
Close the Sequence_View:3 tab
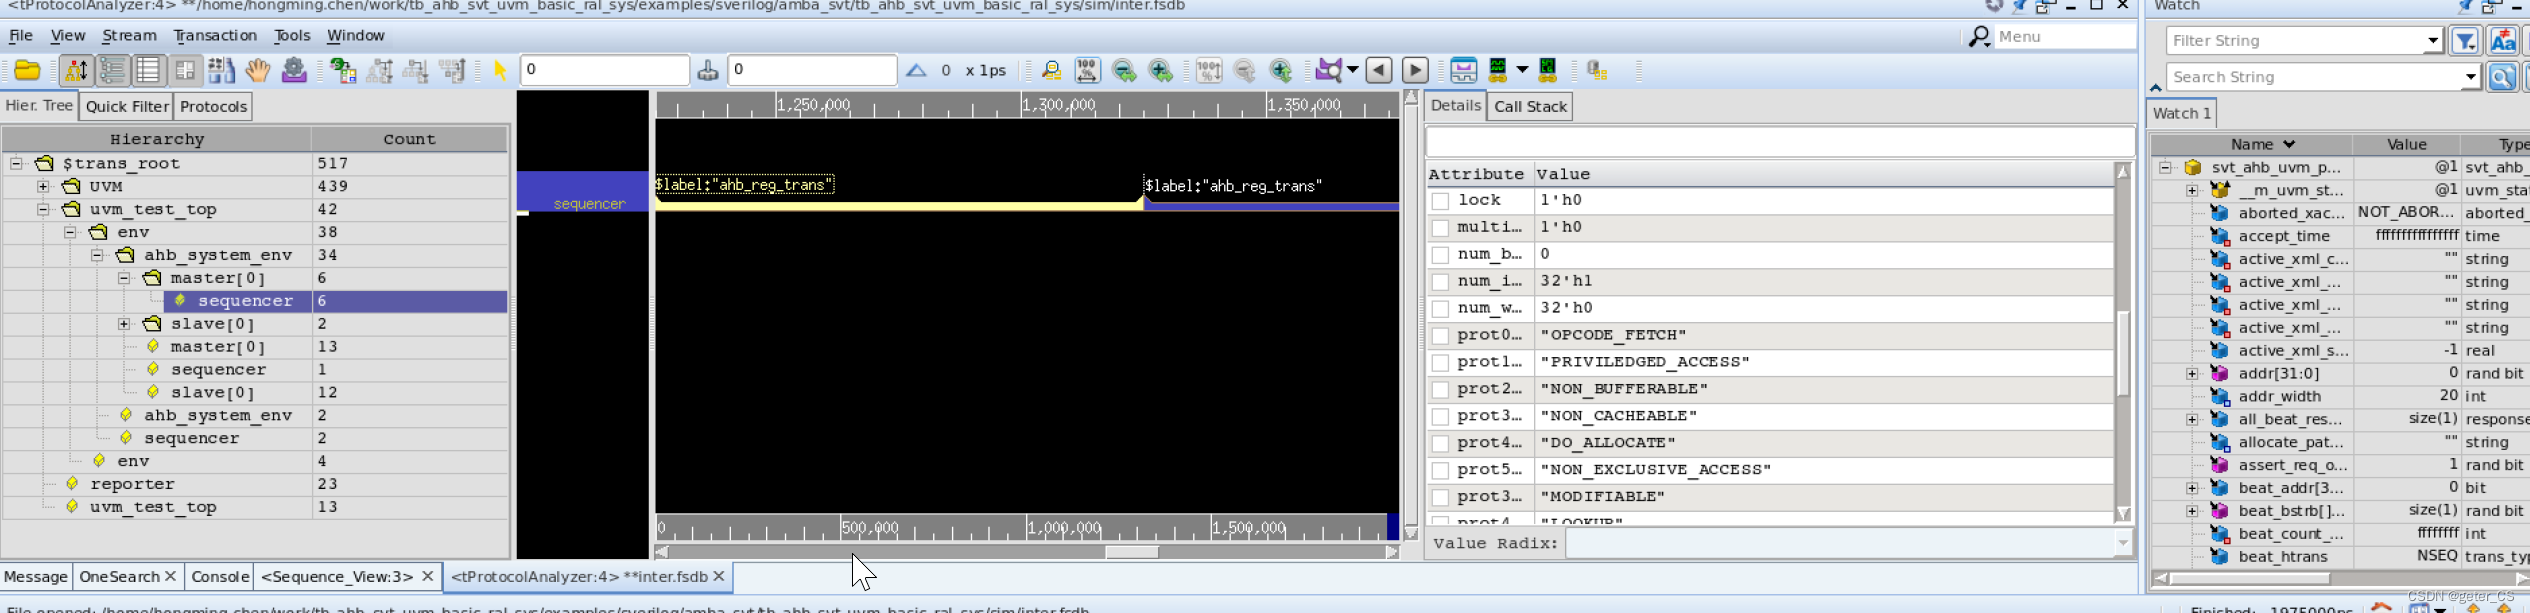427,576
